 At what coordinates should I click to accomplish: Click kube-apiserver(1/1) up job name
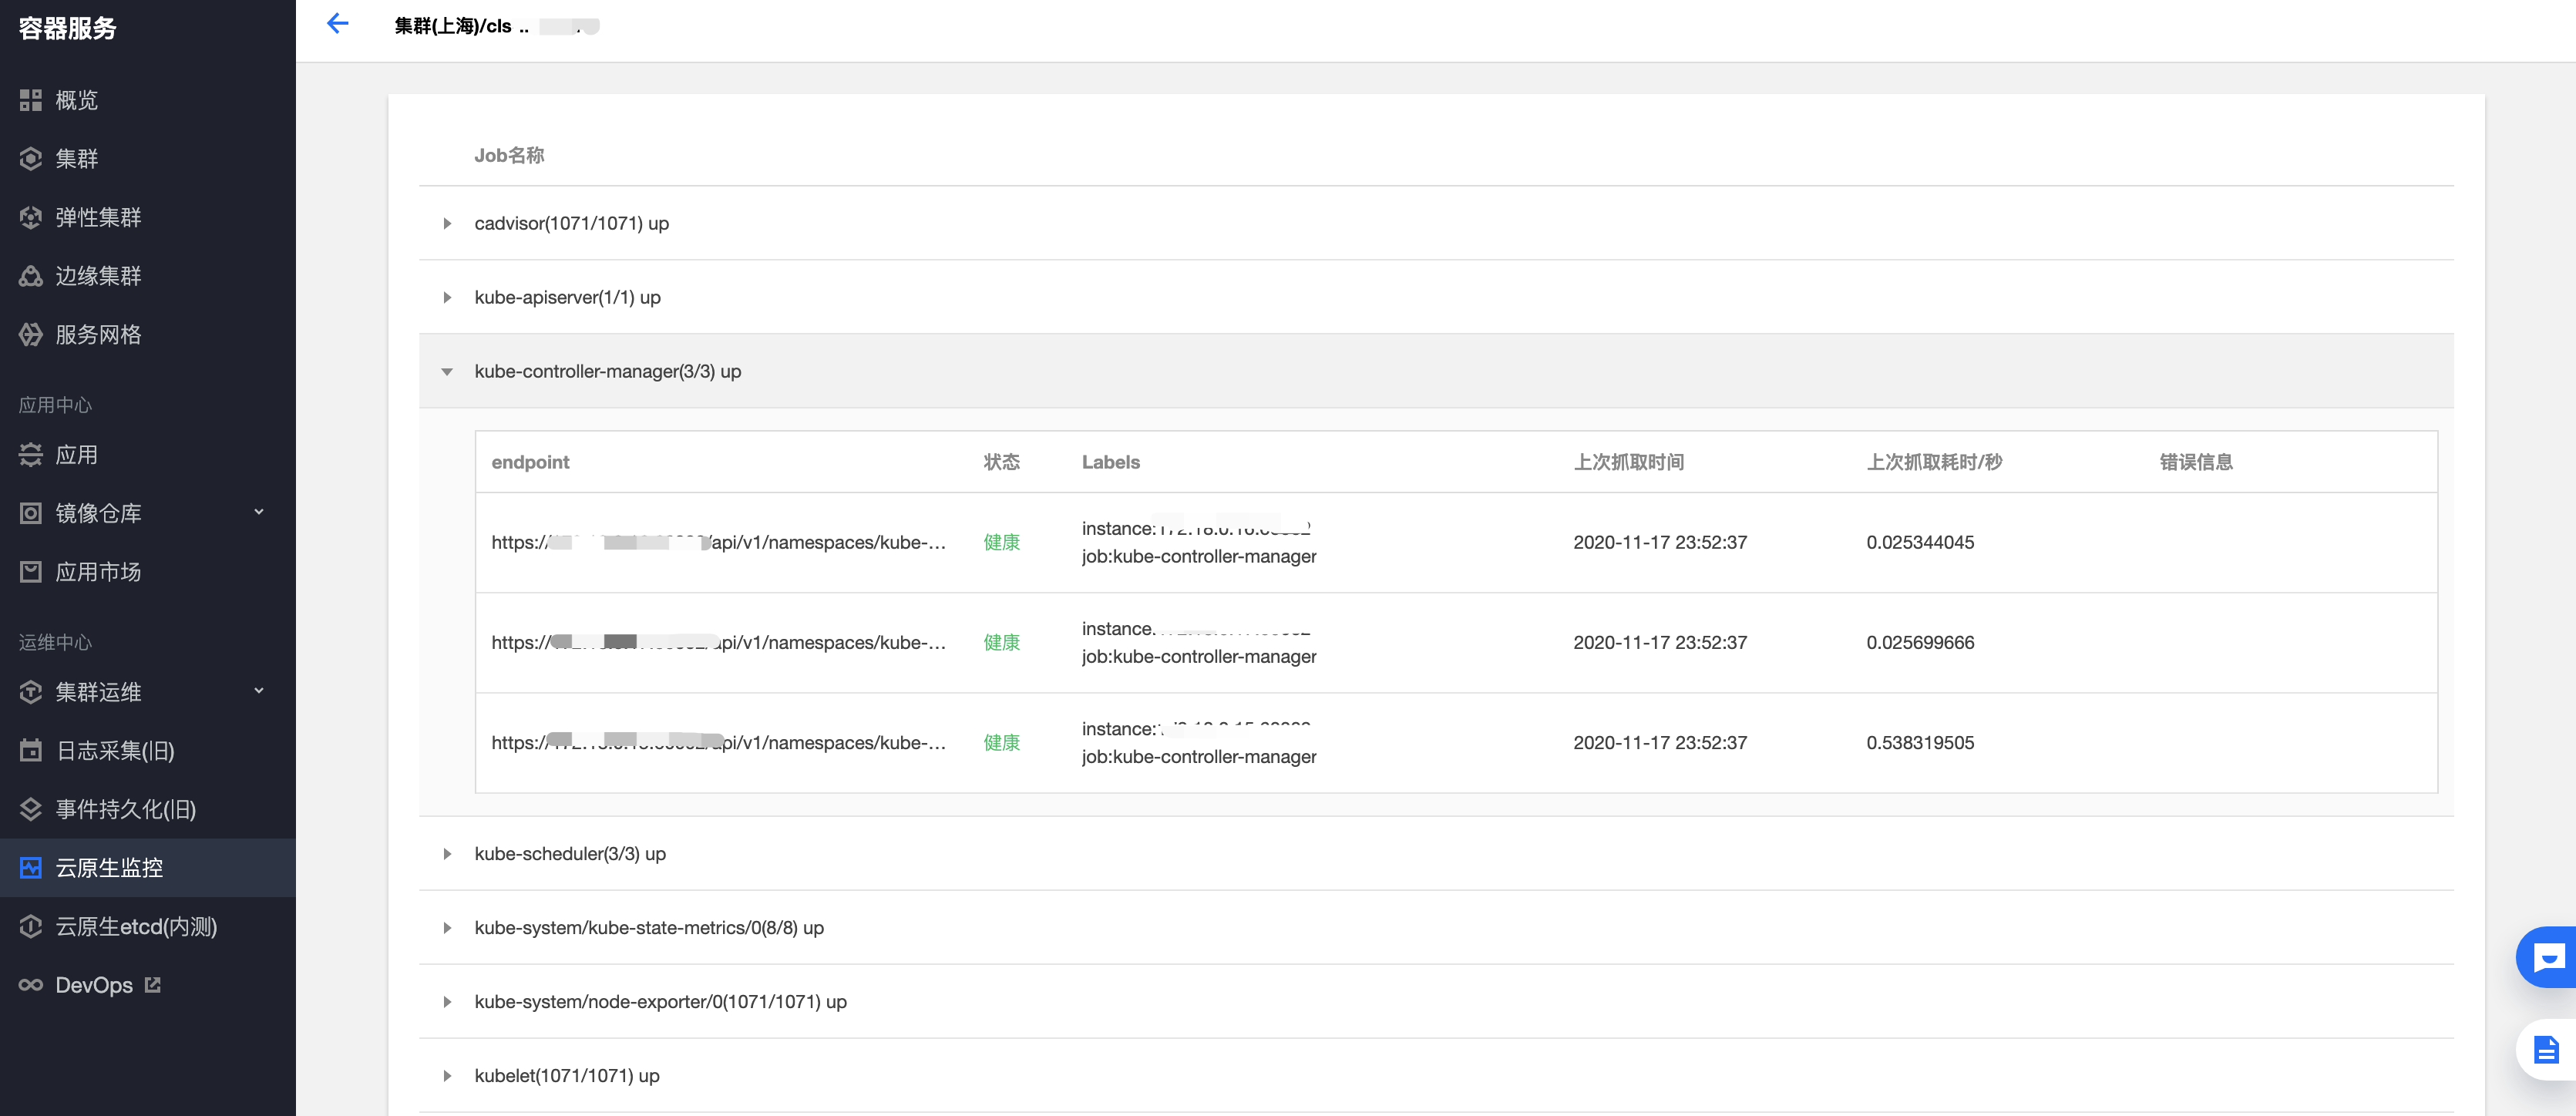point(567,298)
